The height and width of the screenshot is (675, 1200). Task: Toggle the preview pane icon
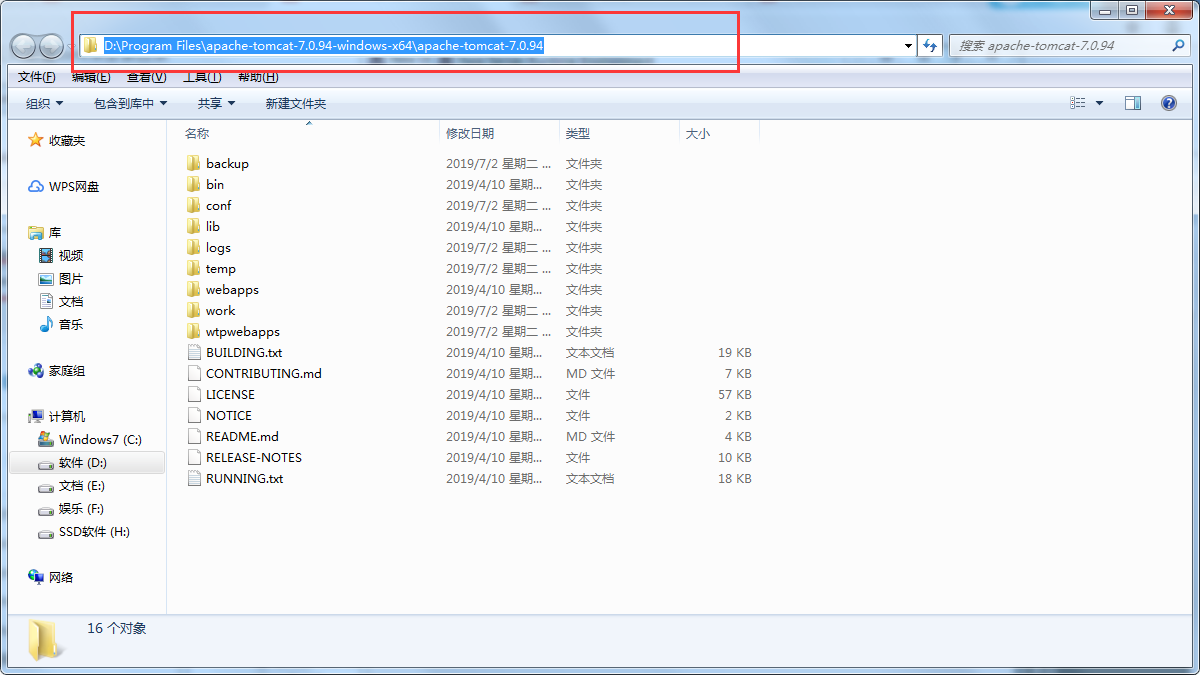pos(1133,103)
